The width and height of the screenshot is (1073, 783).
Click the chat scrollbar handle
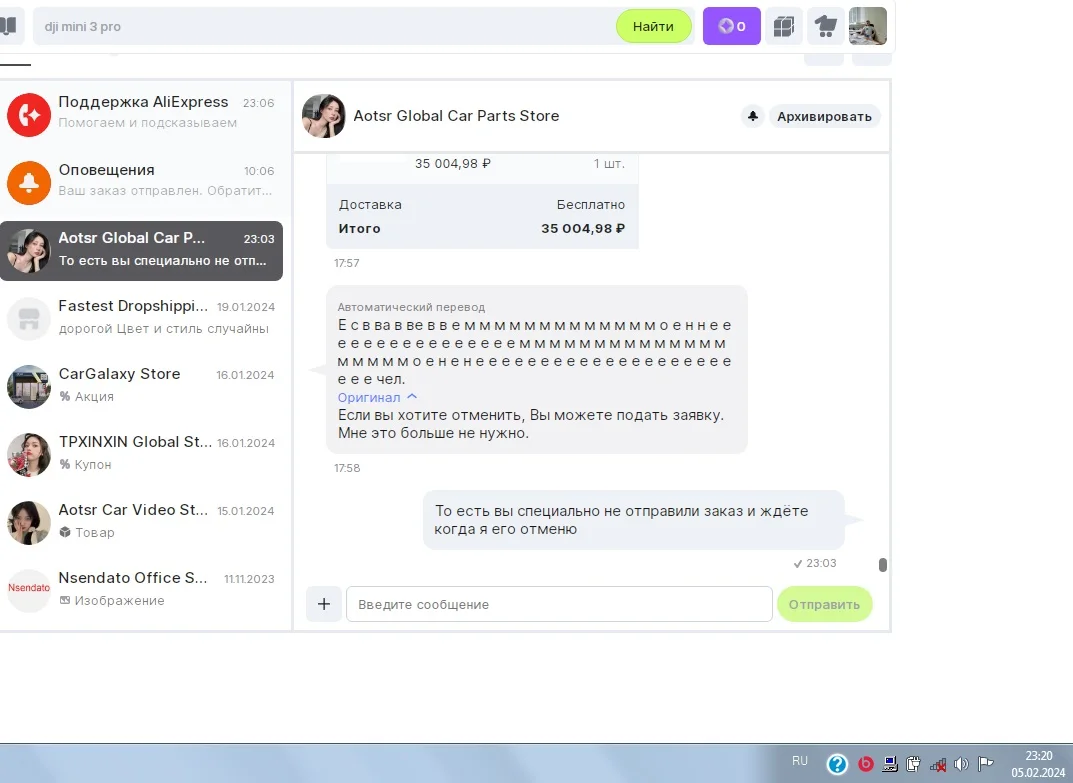(x=883, y=565)
